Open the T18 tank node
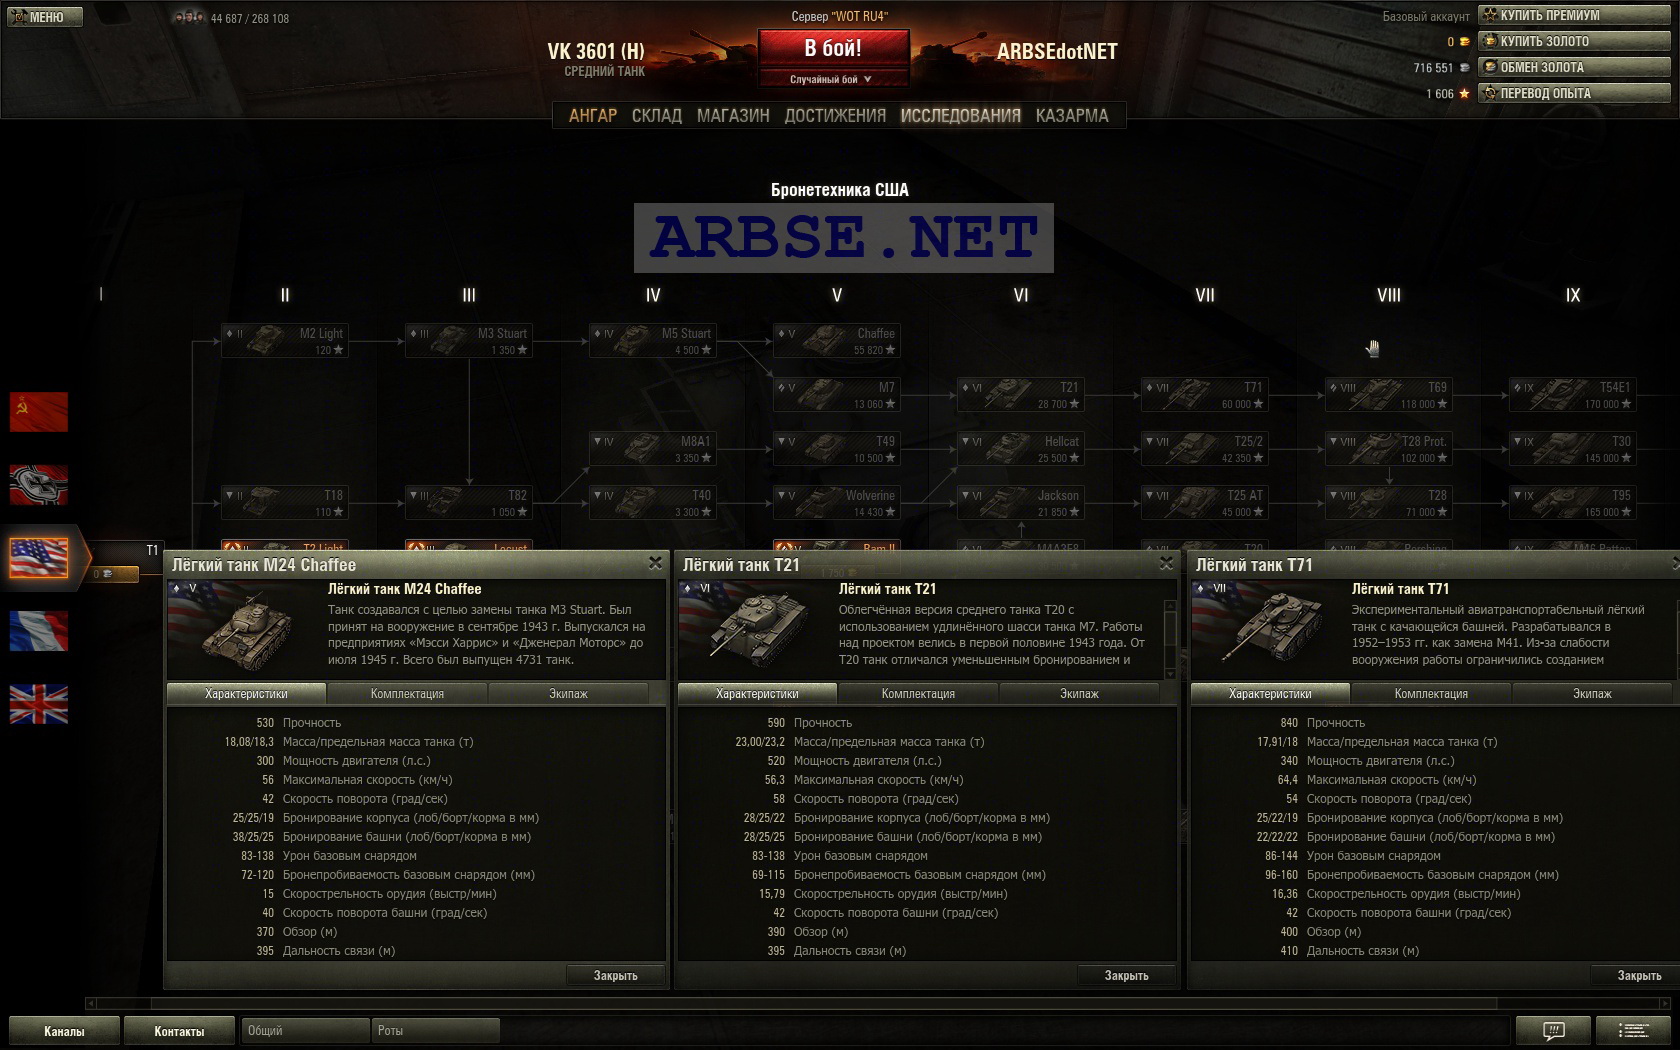 pyautogui.click(x=284, y=503)
